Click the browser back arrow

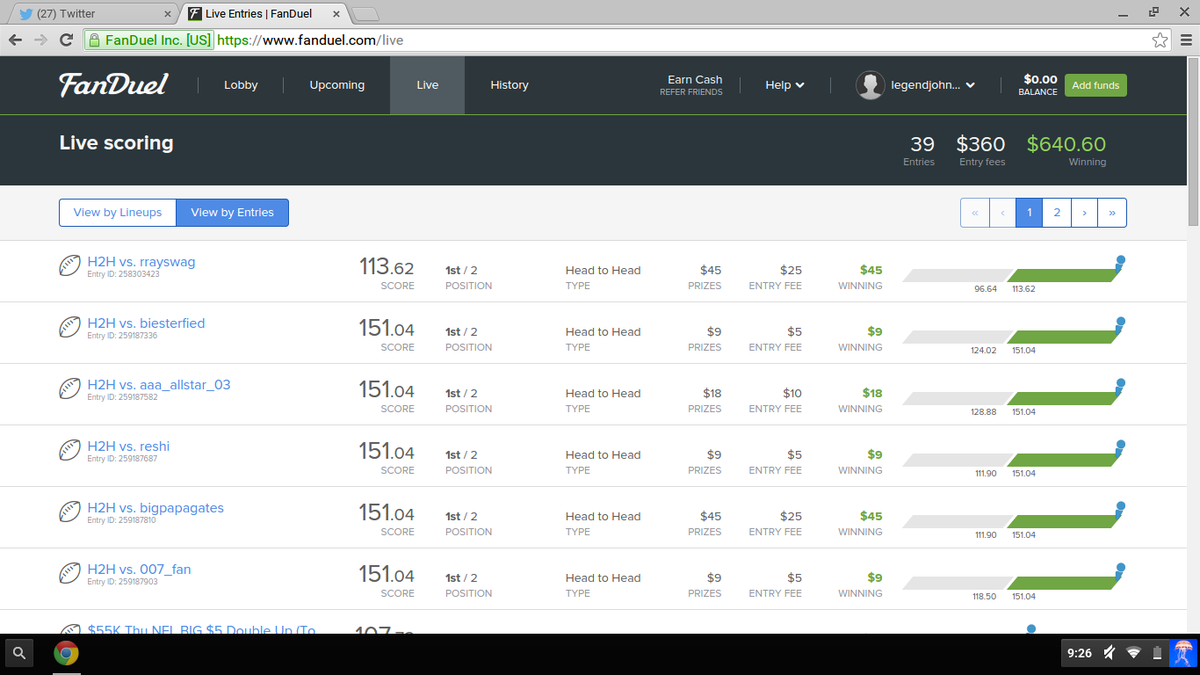click(16, 40)
